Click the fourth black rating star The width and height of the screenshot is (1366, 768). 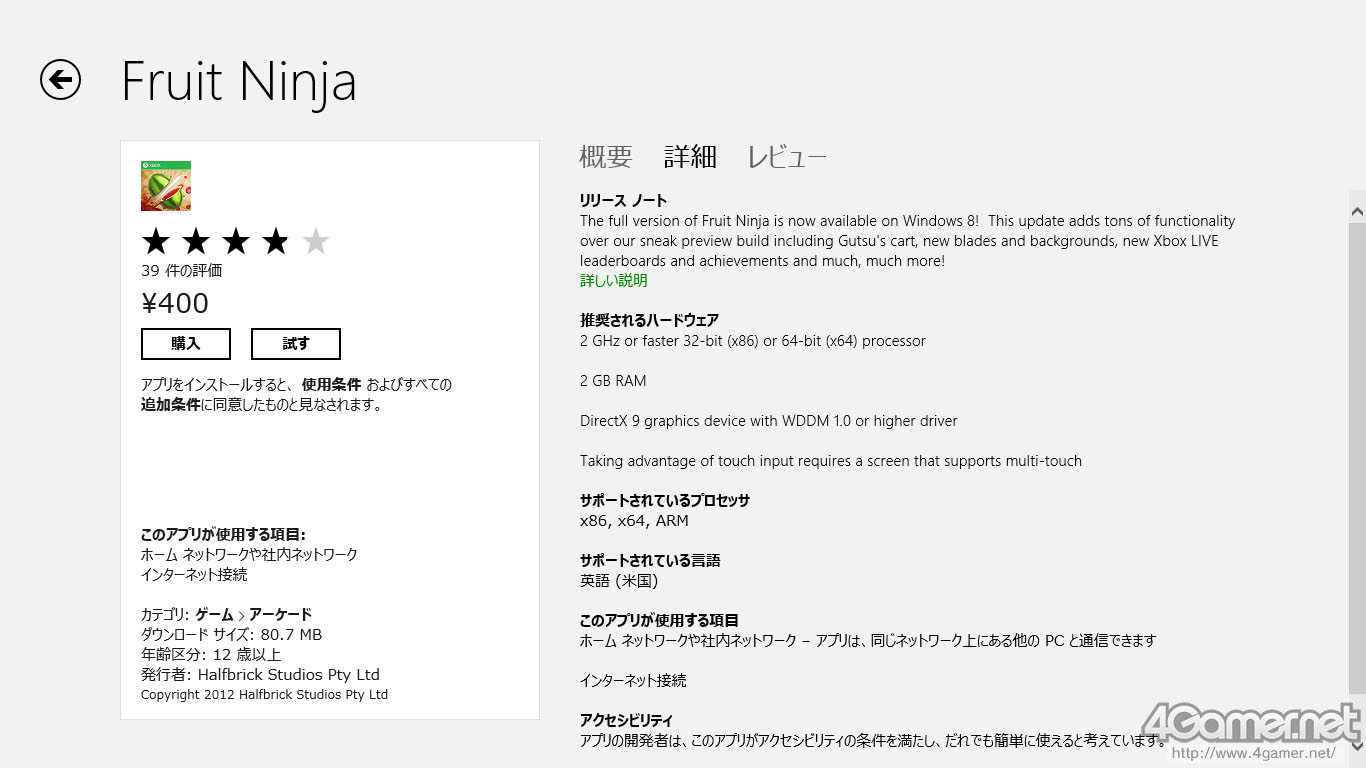(276, 241)
